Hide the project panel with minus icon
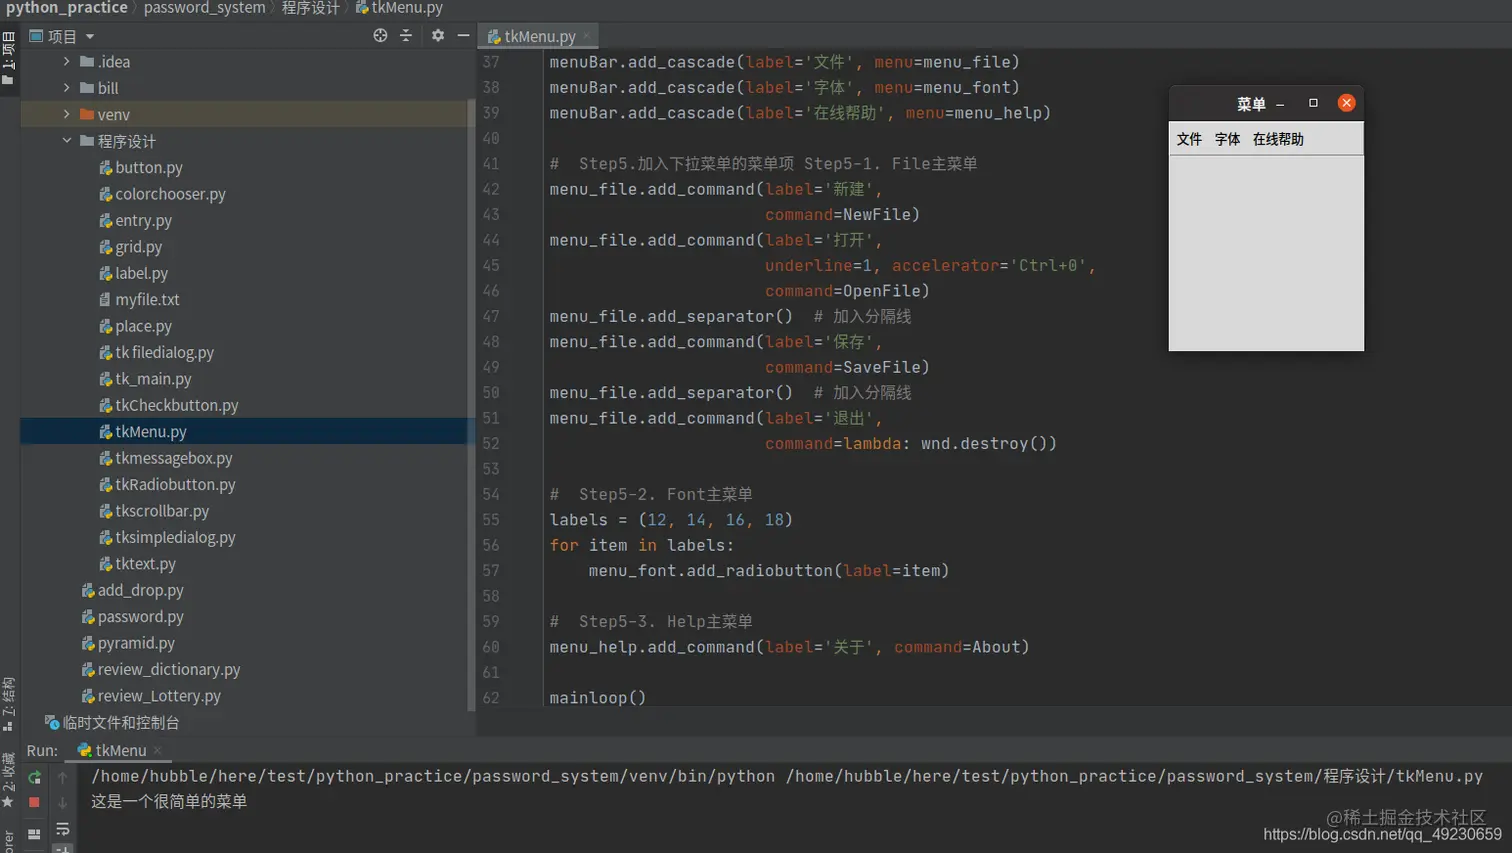Screen dimensions: 1512x853 pos(463,35)
